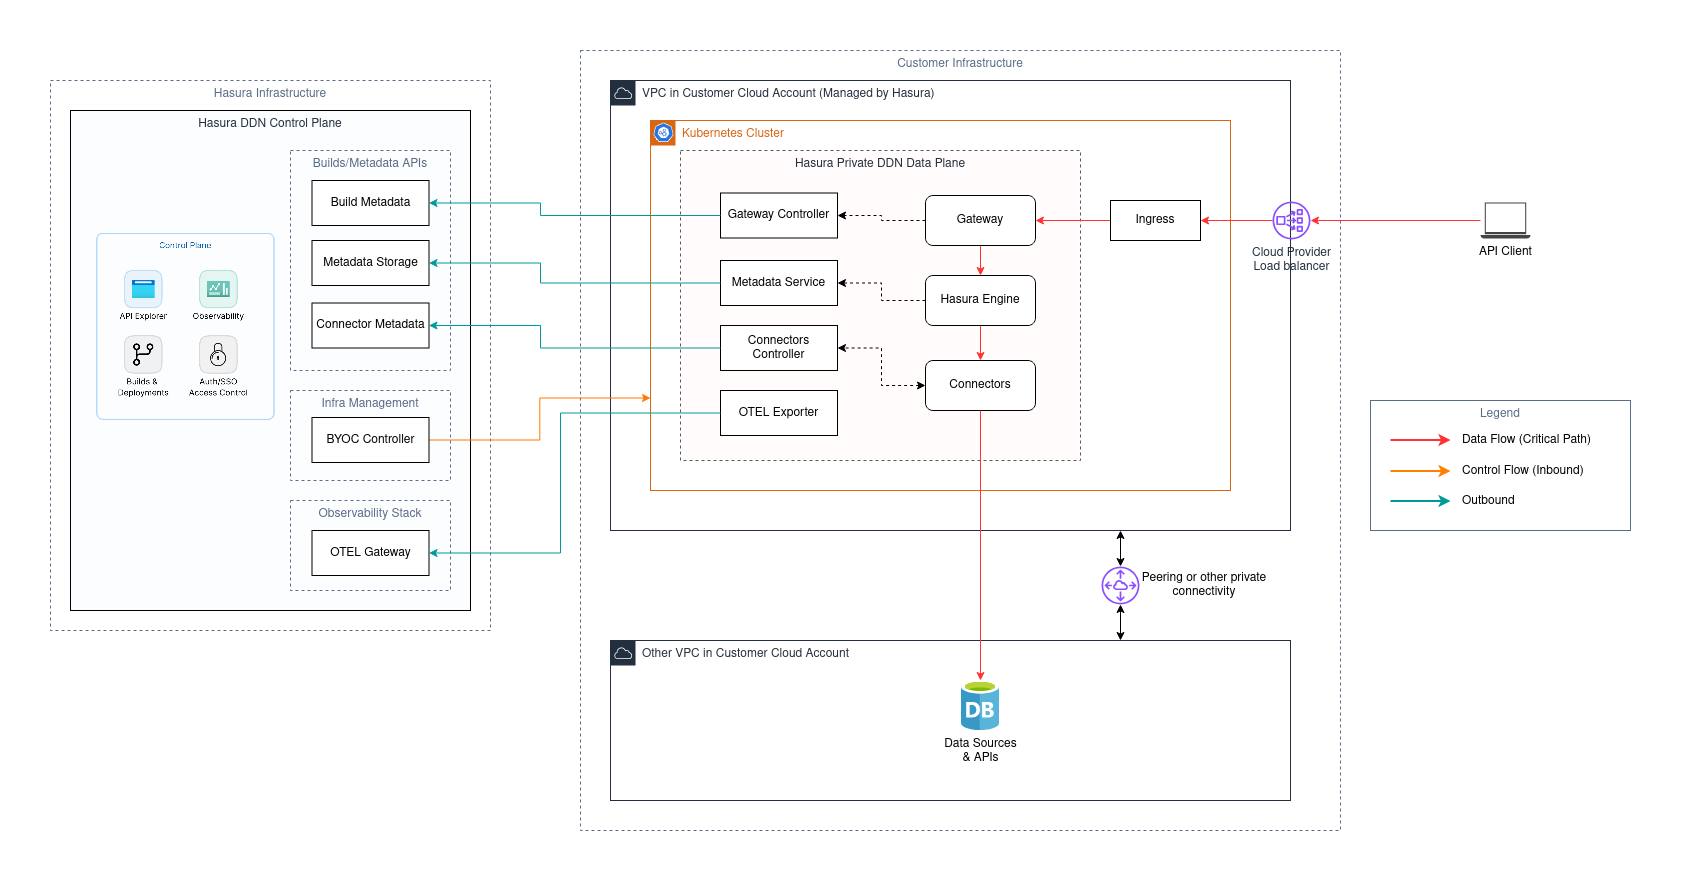Image resolution: width=1681 pixels, height=881 pixels.
Task: Click the Hasura DDN Control Plane title
Action: (270, 123)
